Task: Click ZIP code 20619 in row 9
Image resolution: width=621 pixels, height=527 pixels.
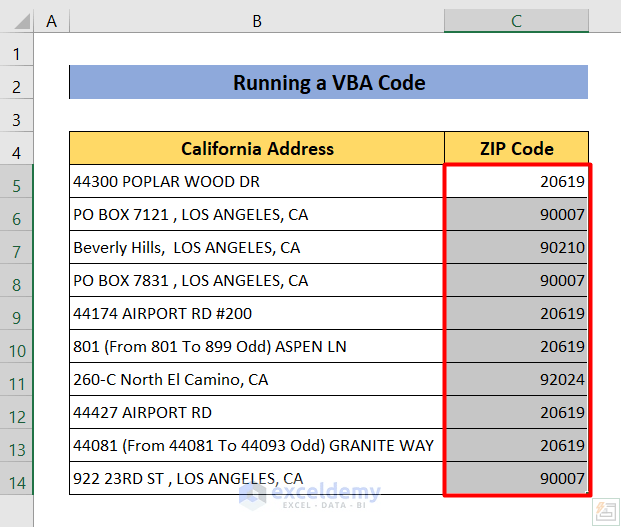Action: (x=516, y=313)
